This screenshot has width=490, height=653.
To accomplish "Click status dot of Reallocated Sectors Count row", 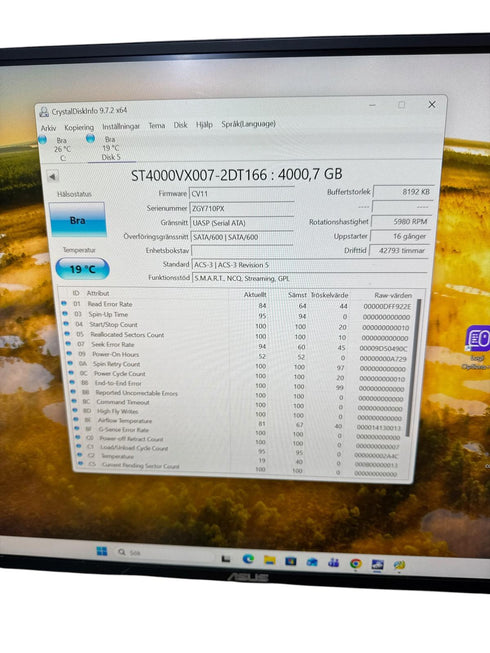I will [67, 333].
